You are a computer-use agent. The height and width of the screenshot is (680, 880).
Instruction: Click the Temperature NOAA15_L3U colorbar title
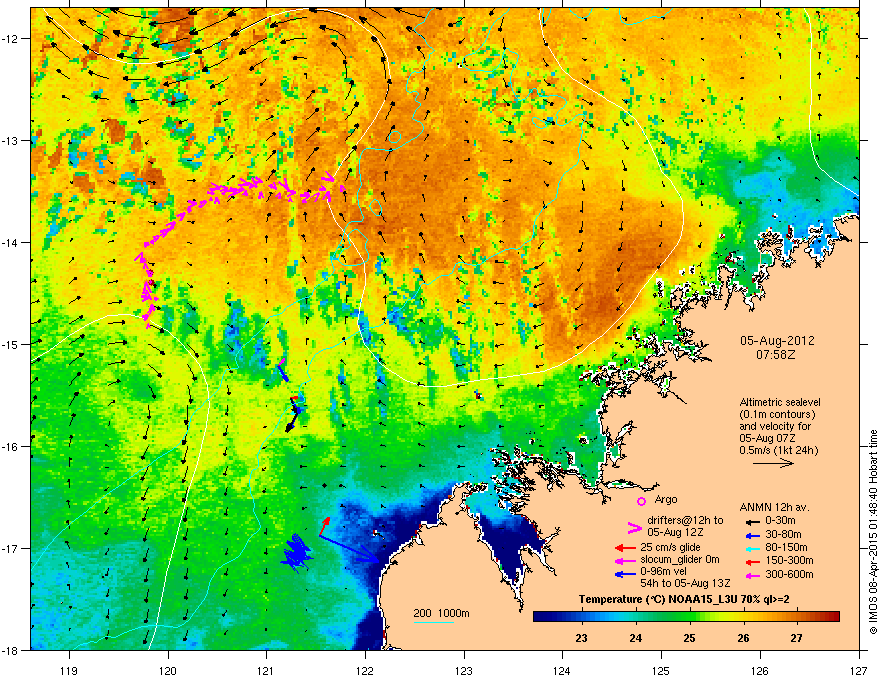click(684, 599)
